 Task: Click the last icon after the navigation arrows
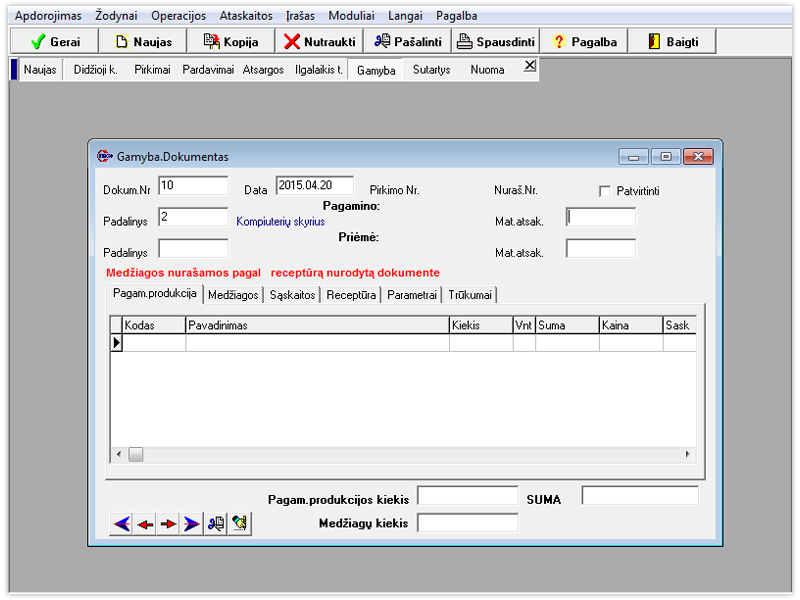(239, 524)
